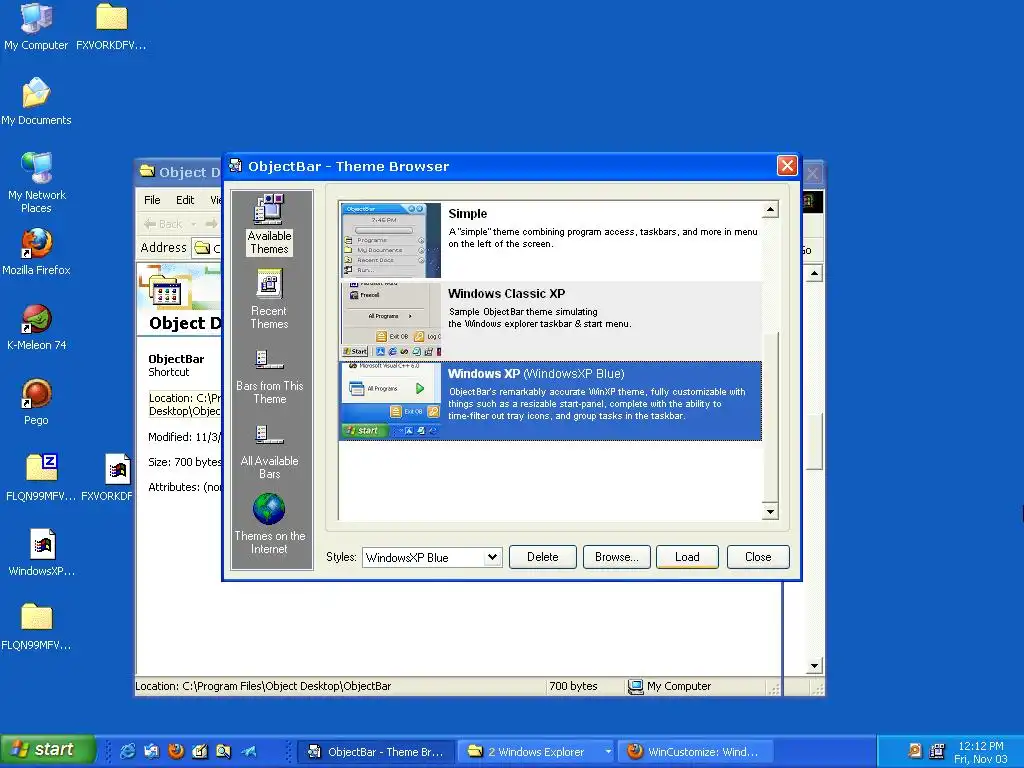Click the theme list scroll up arrow
Screen dimensions: 1024x768
pyautogui.click(x=771, y=210)
